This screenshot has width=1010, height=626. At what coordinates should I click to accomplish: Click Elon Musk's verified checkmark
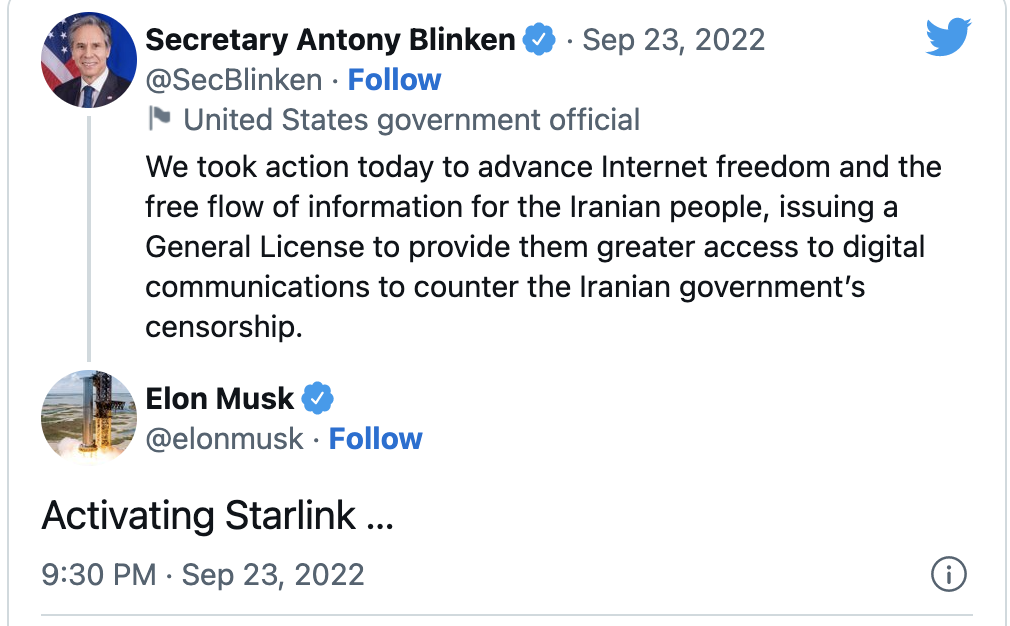click(x=318, y=397)
